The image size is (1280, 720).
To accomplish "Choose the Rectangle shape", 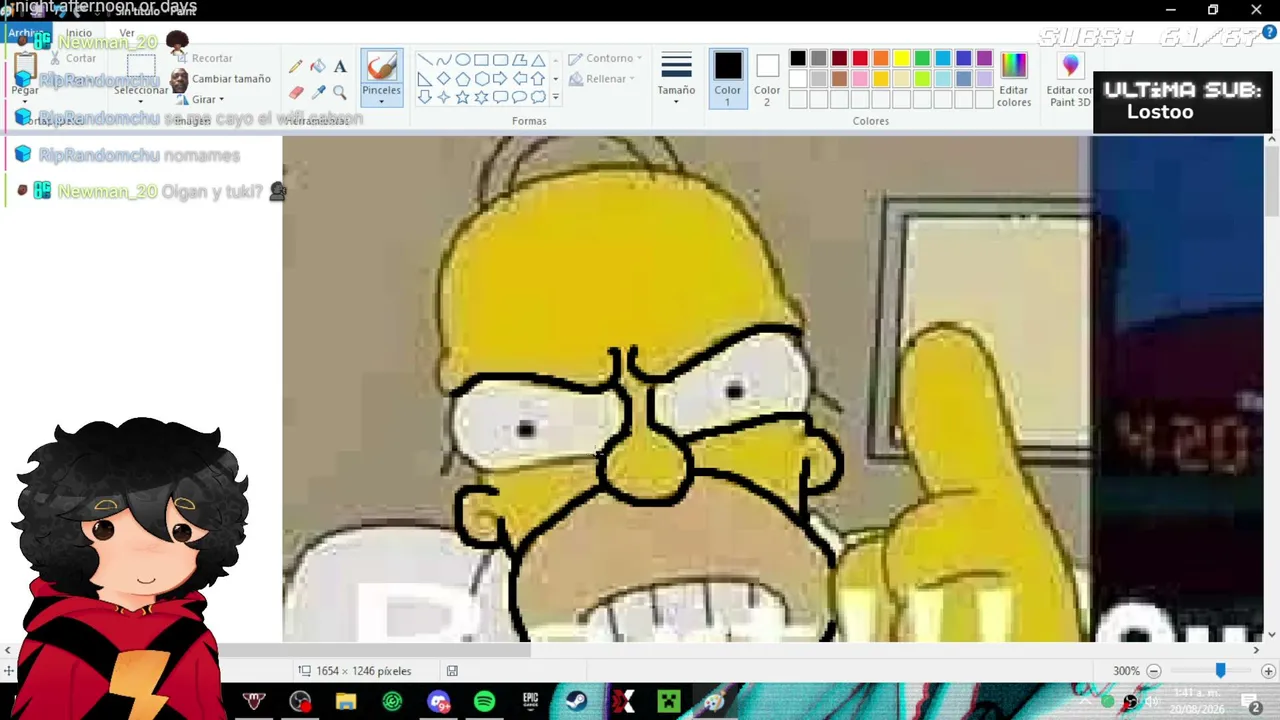I will tap(481, 60).
